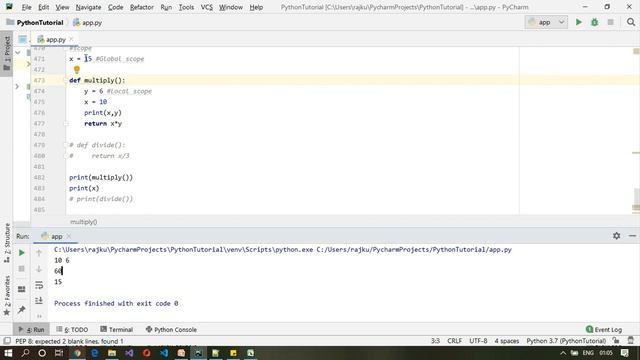The width and height of the screenshot is (640, 360).
Task: Toggle the Structure tool window sidebar tab
Action: 7,243
